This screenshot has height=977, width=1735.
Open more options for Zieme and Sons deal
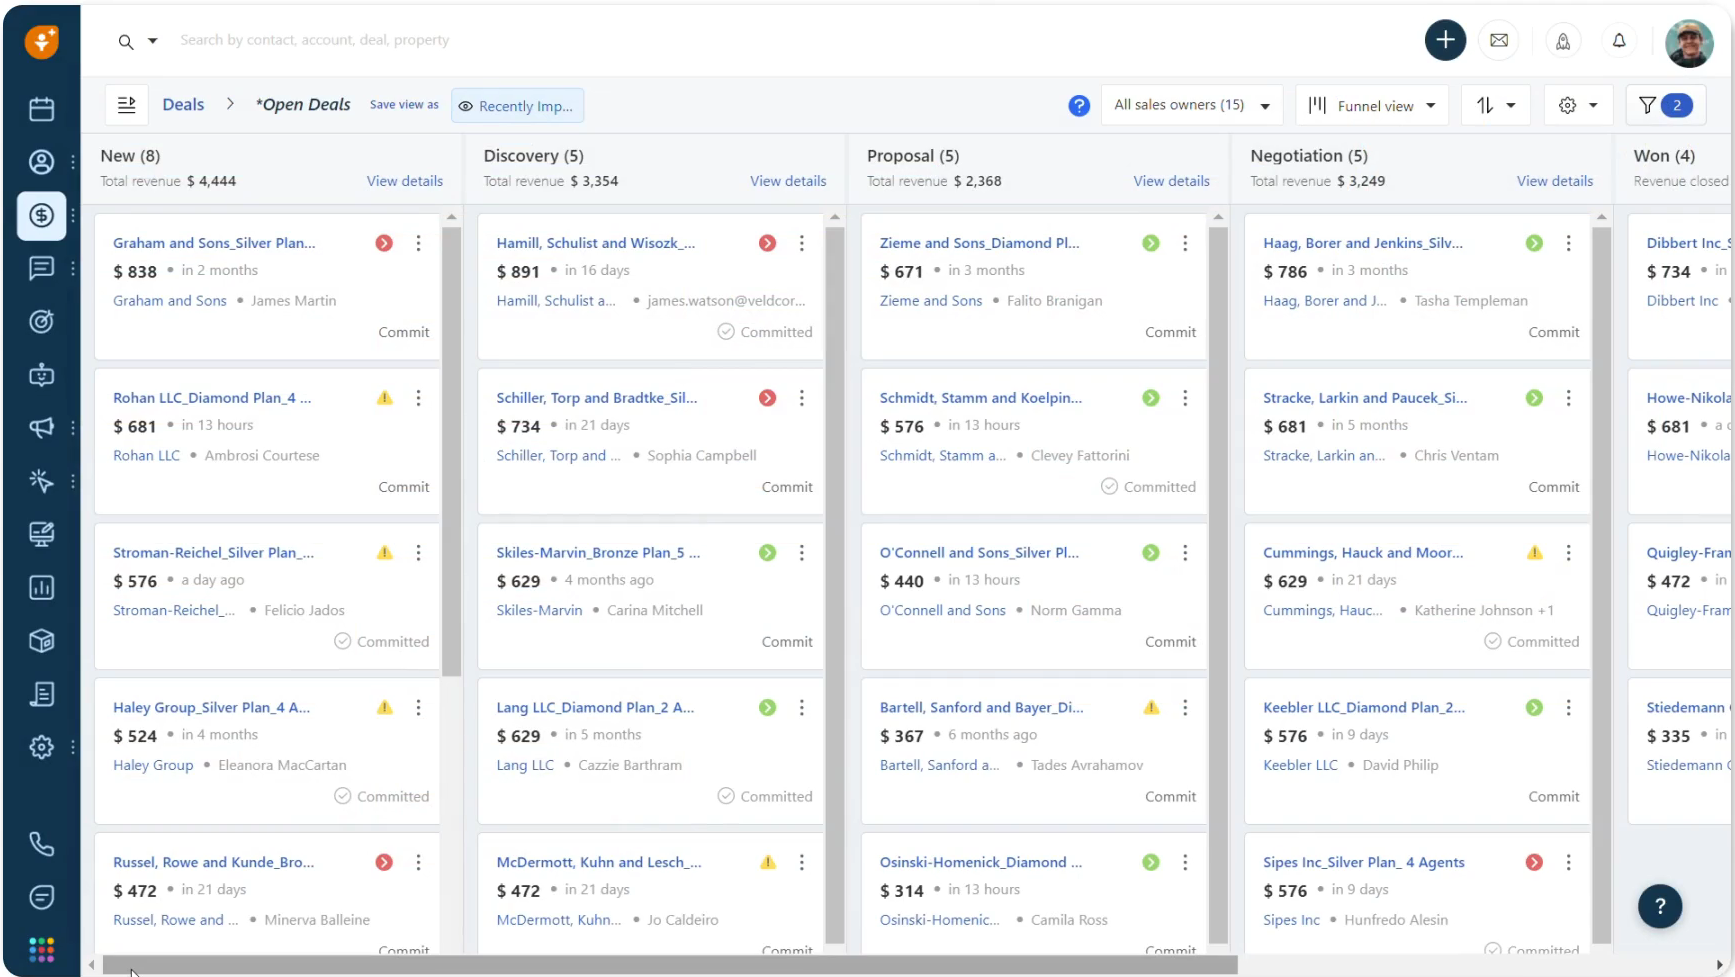[1185, 243]
